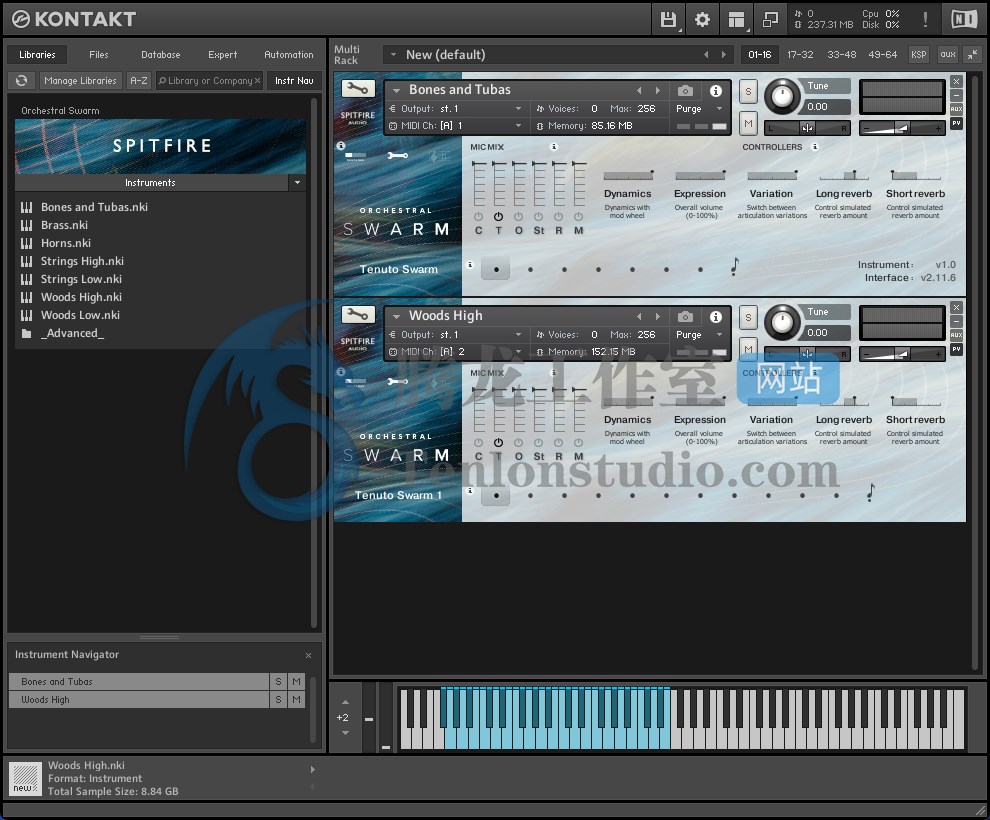This screenshot has height=820, width=990.
Task: Open the wrench edit icon for Bones and Tubas
Action: coord(358,89)
